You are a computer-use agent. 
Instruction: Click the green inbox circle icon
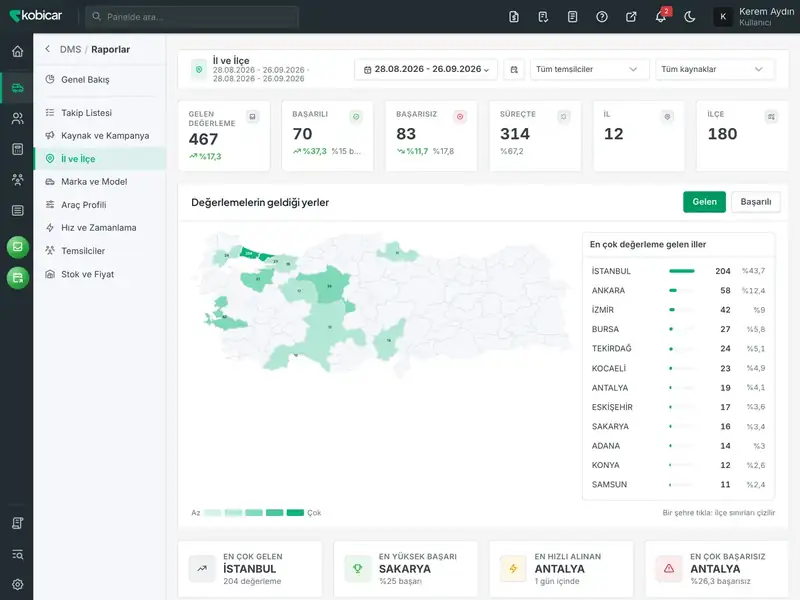tap(17, 247)
